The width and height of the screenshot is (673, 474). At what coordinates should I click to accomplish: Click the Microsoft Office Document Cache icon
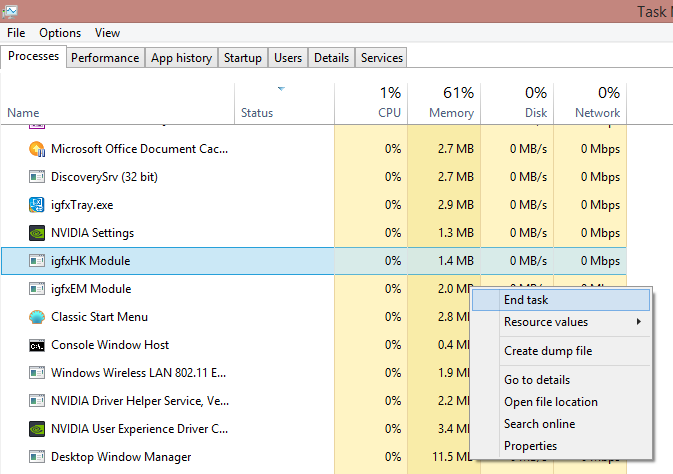point(37,149)
